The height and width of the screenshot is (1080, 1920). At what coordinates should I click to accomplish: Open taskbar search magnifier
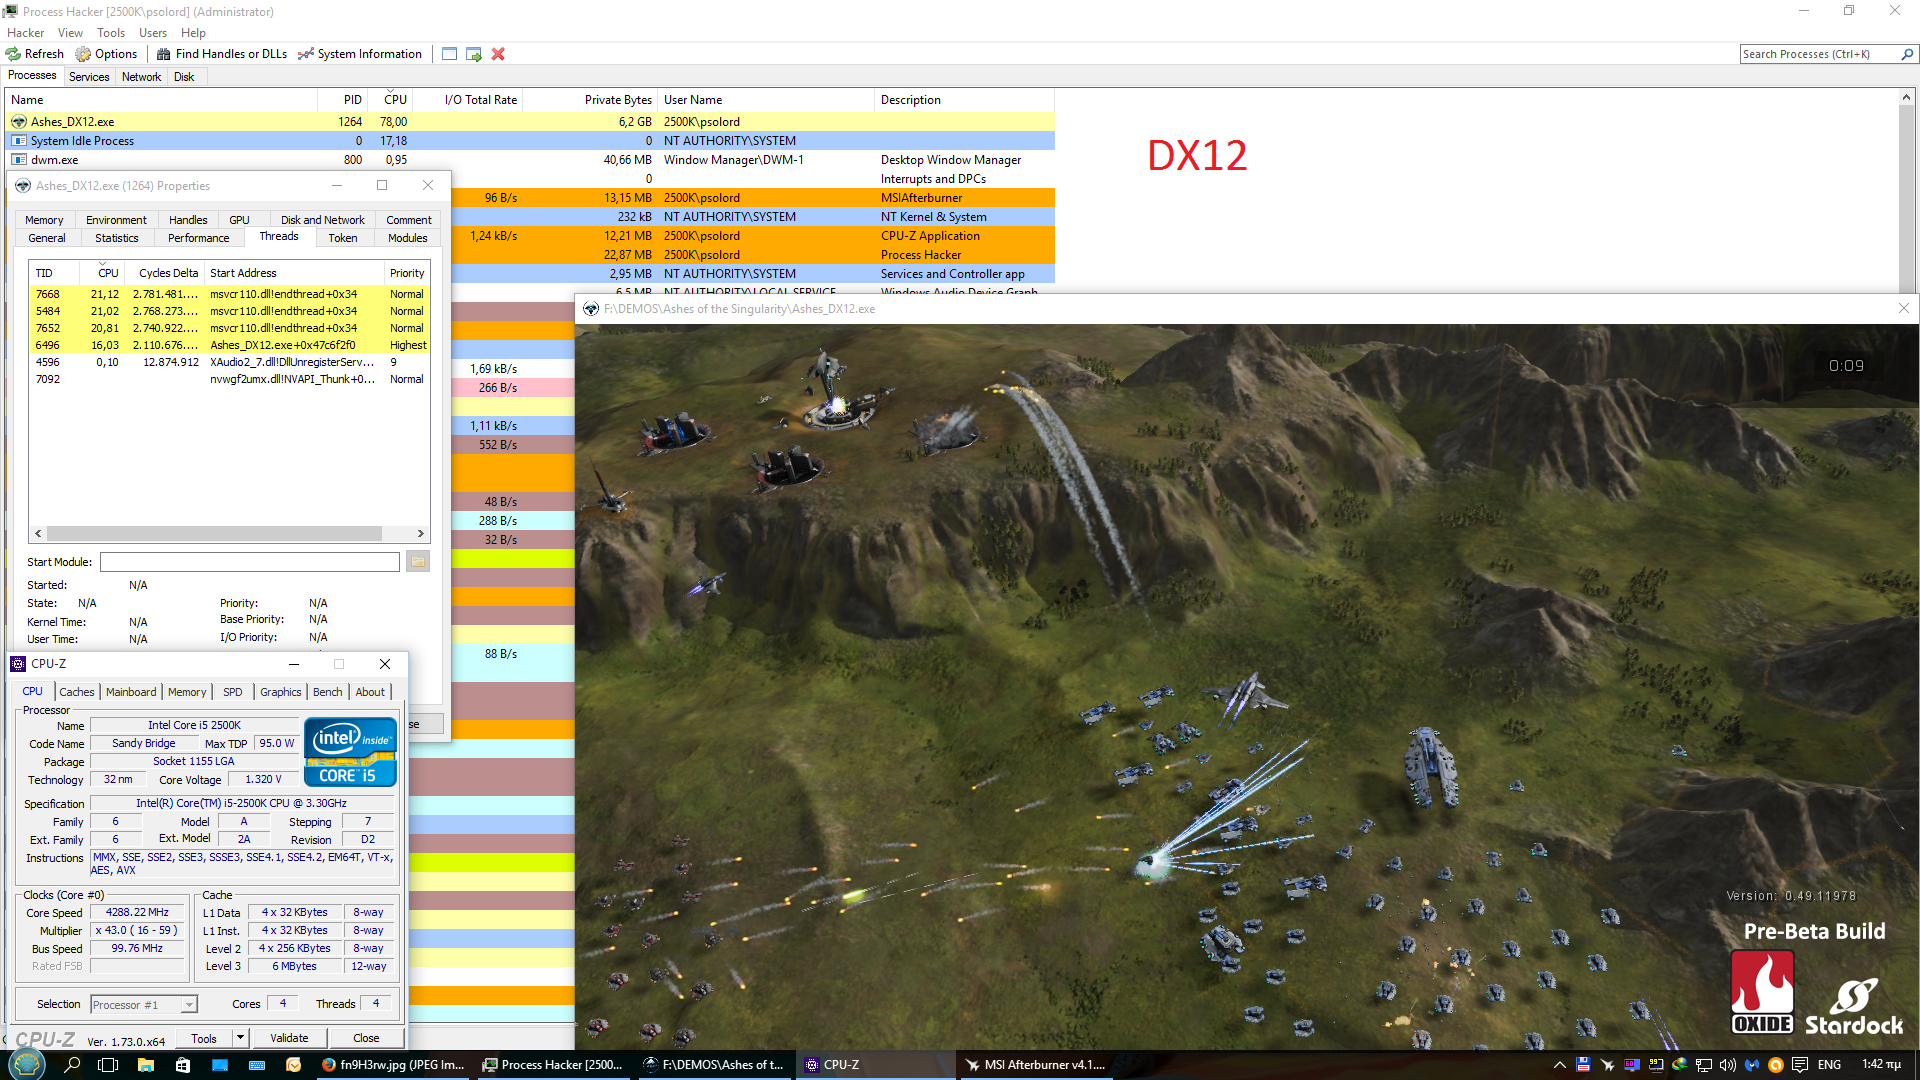(72, 1065)
